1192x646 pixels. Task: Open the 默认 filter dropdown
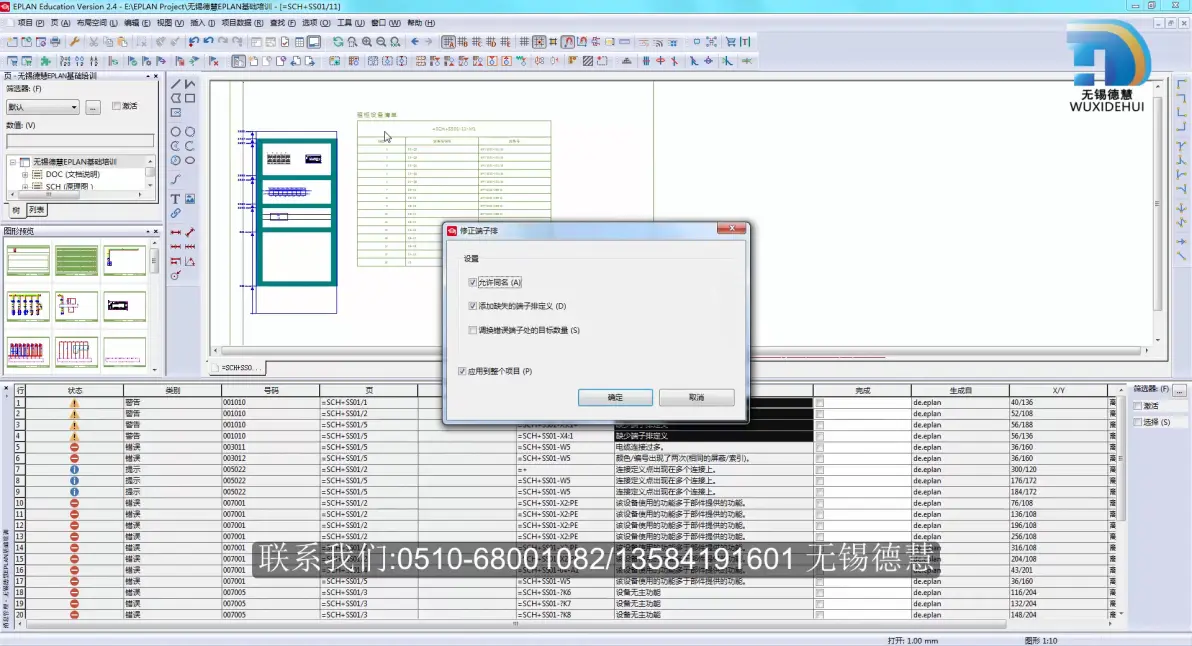click(43, 107)
